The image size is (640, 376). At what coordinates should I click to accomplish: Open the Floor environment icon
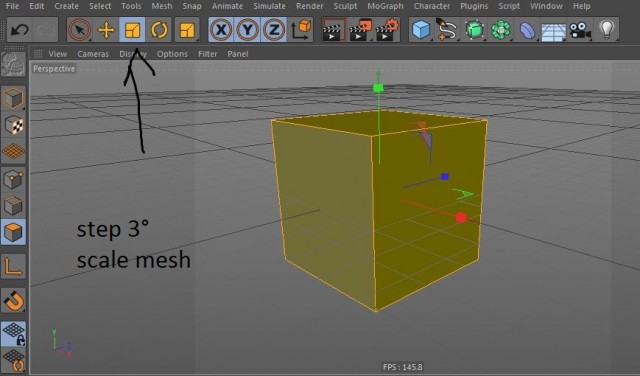553,31
